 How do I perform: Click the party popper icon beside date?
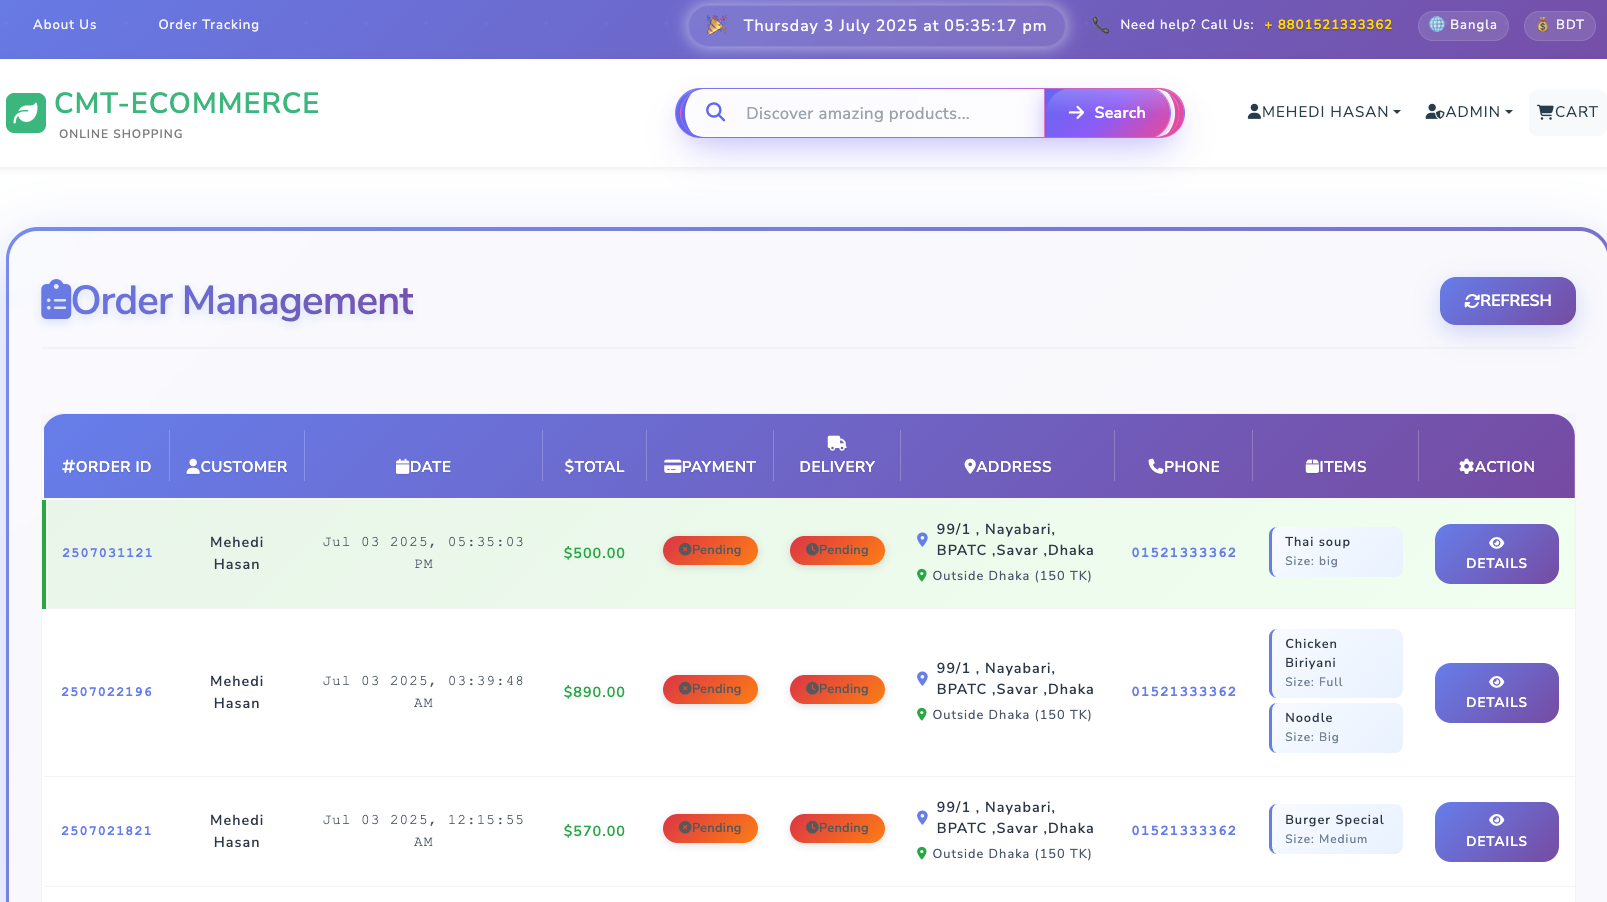click(x=716, y=25)
